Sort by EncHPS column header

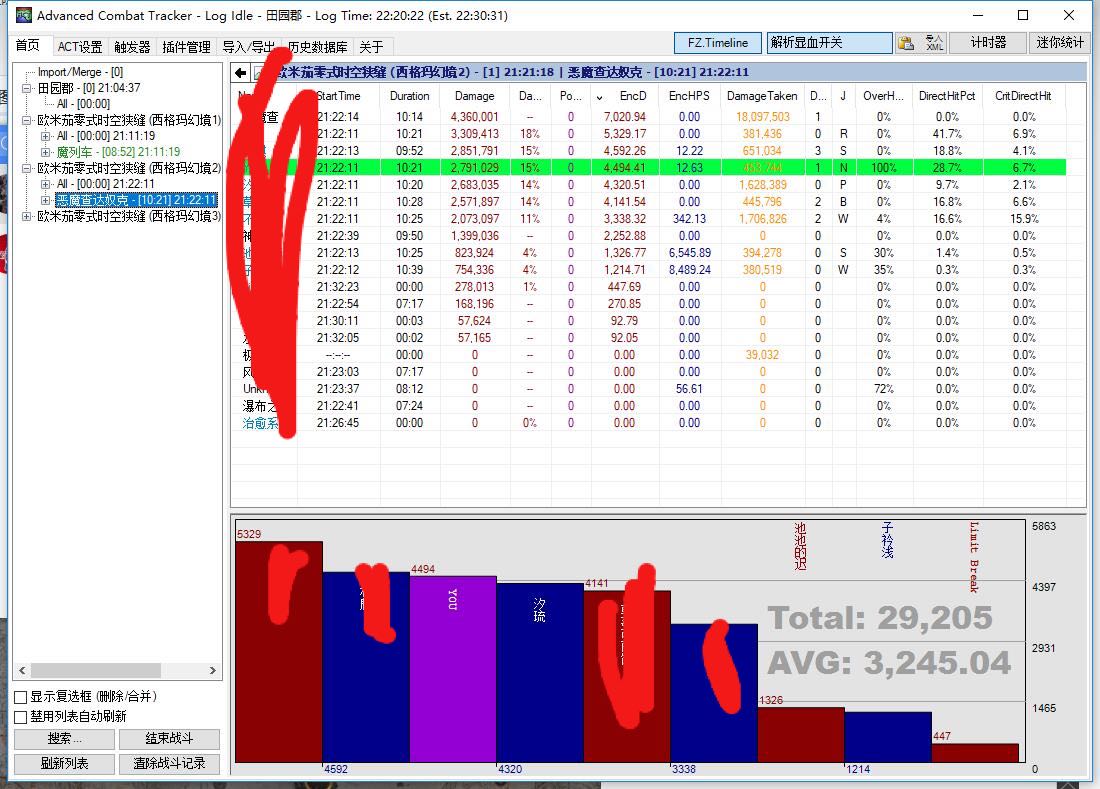pyautogui.click(x=689, y=96)
